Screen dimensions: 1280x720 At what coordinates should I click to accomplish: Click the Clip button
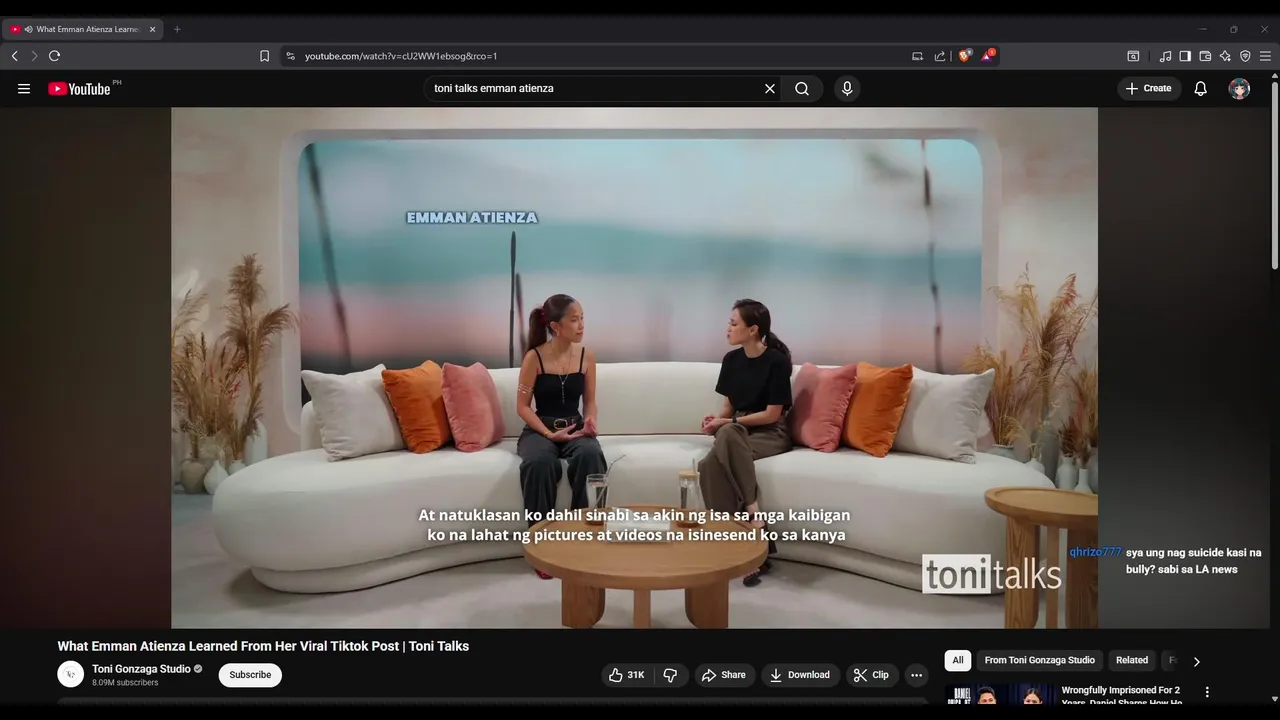pos(871,675)
